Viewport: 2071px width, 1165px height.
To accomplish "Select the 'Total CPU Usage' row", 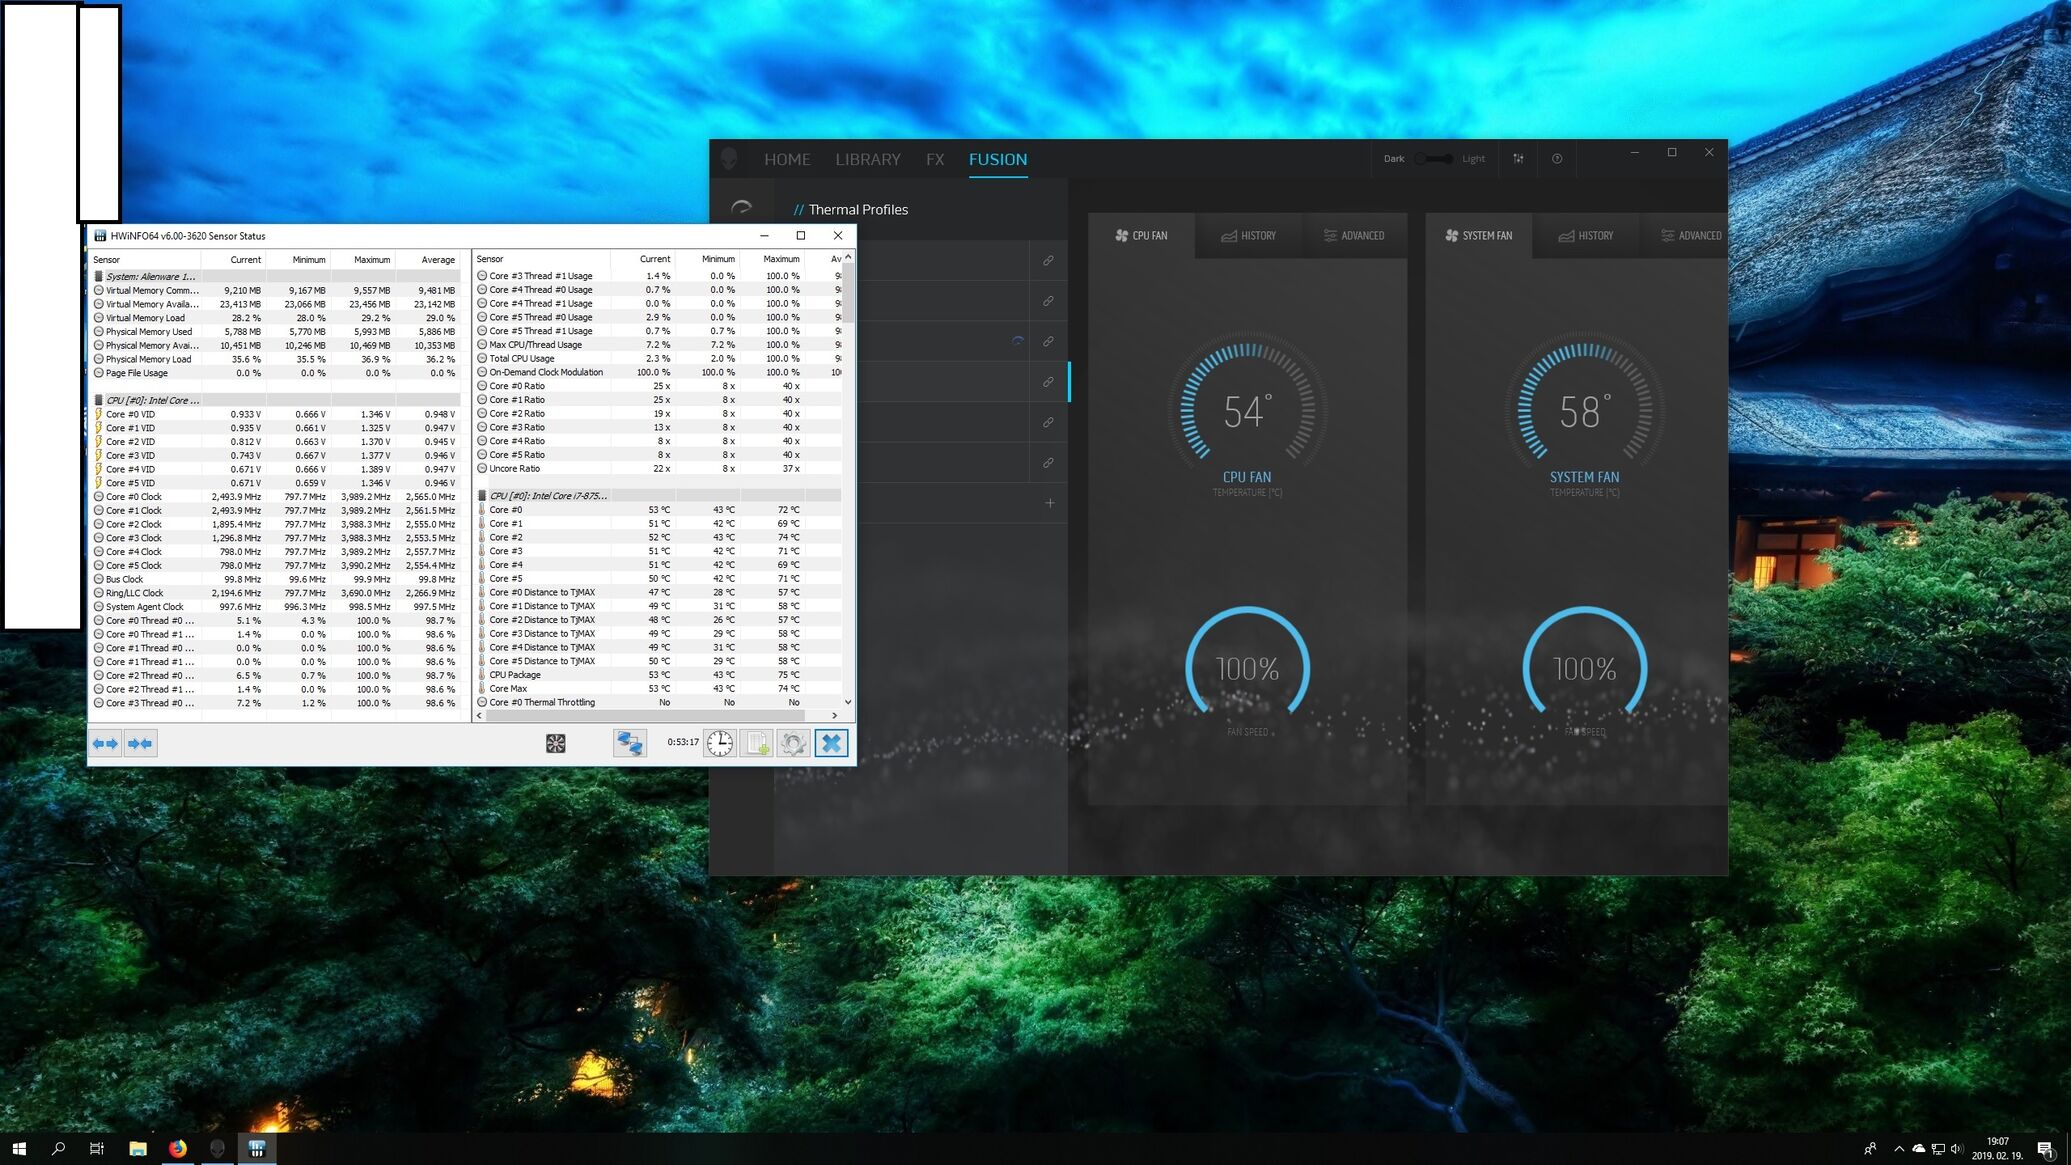I will [658, 358].
